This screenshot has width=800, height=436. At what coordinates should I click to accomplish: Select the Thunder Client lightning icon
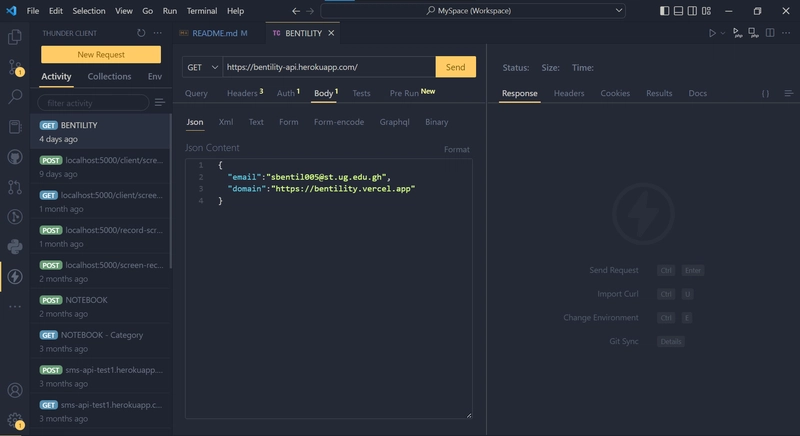(15, 276)
